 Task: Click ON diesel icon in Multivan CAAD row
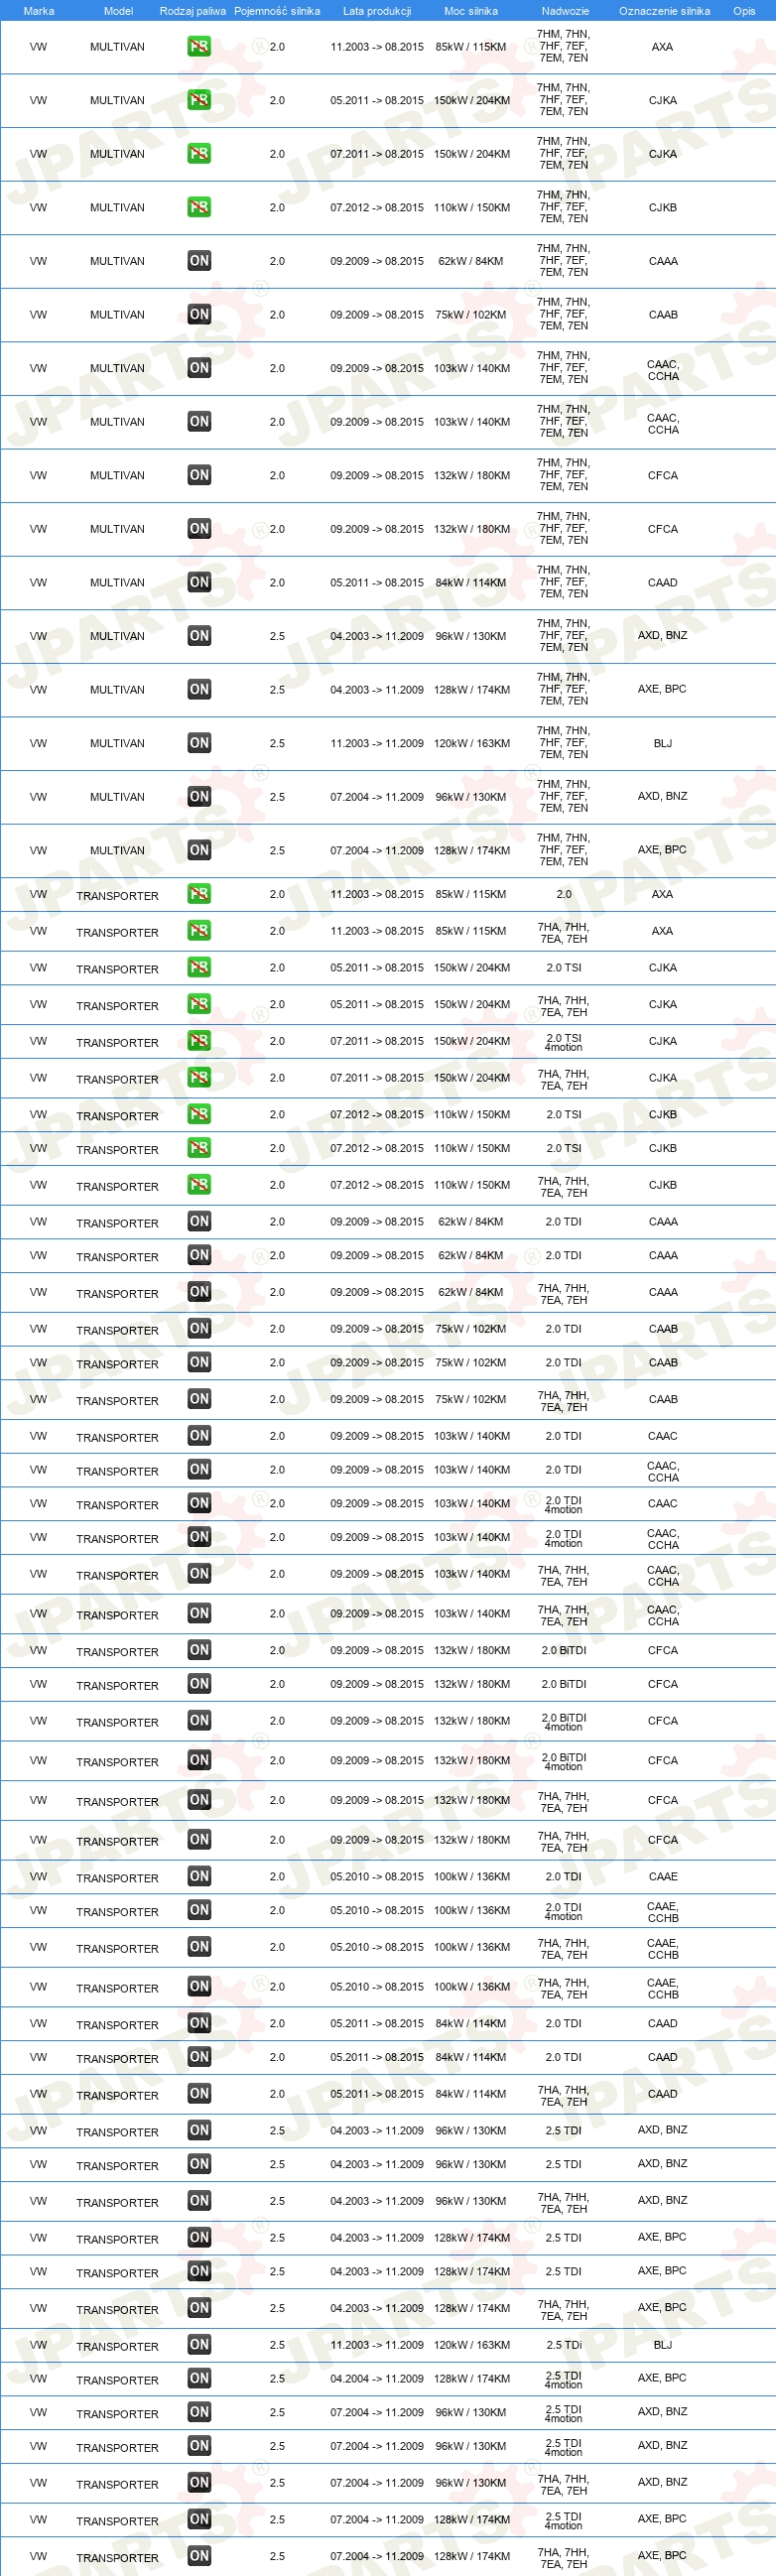(x=199, y=582)
